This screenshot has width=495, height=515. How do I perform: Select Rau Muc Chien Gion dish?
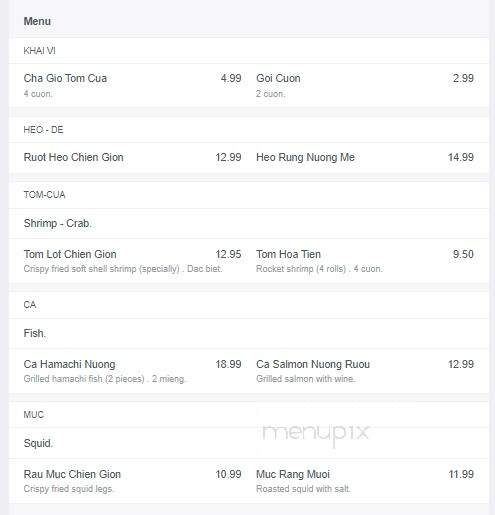point(72,474)
